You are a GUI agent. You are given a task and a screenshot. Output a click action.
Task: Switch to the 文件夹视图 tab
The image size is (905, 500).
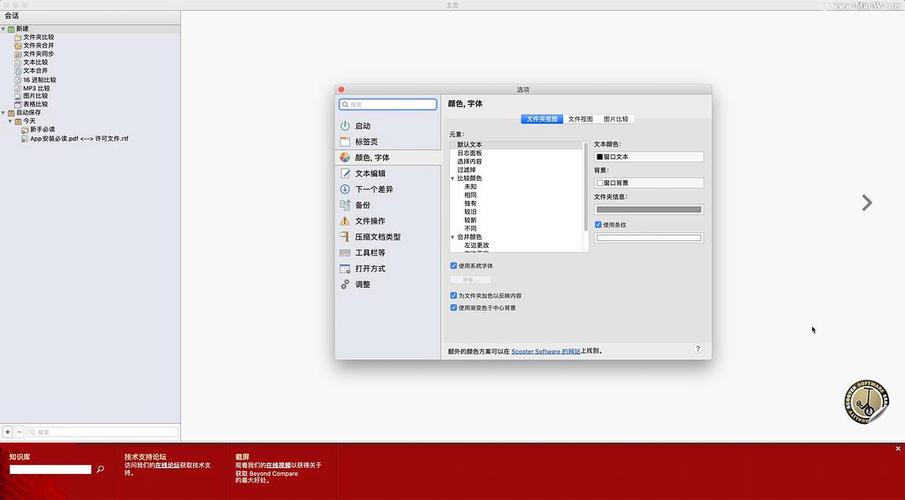click(542, 119)
